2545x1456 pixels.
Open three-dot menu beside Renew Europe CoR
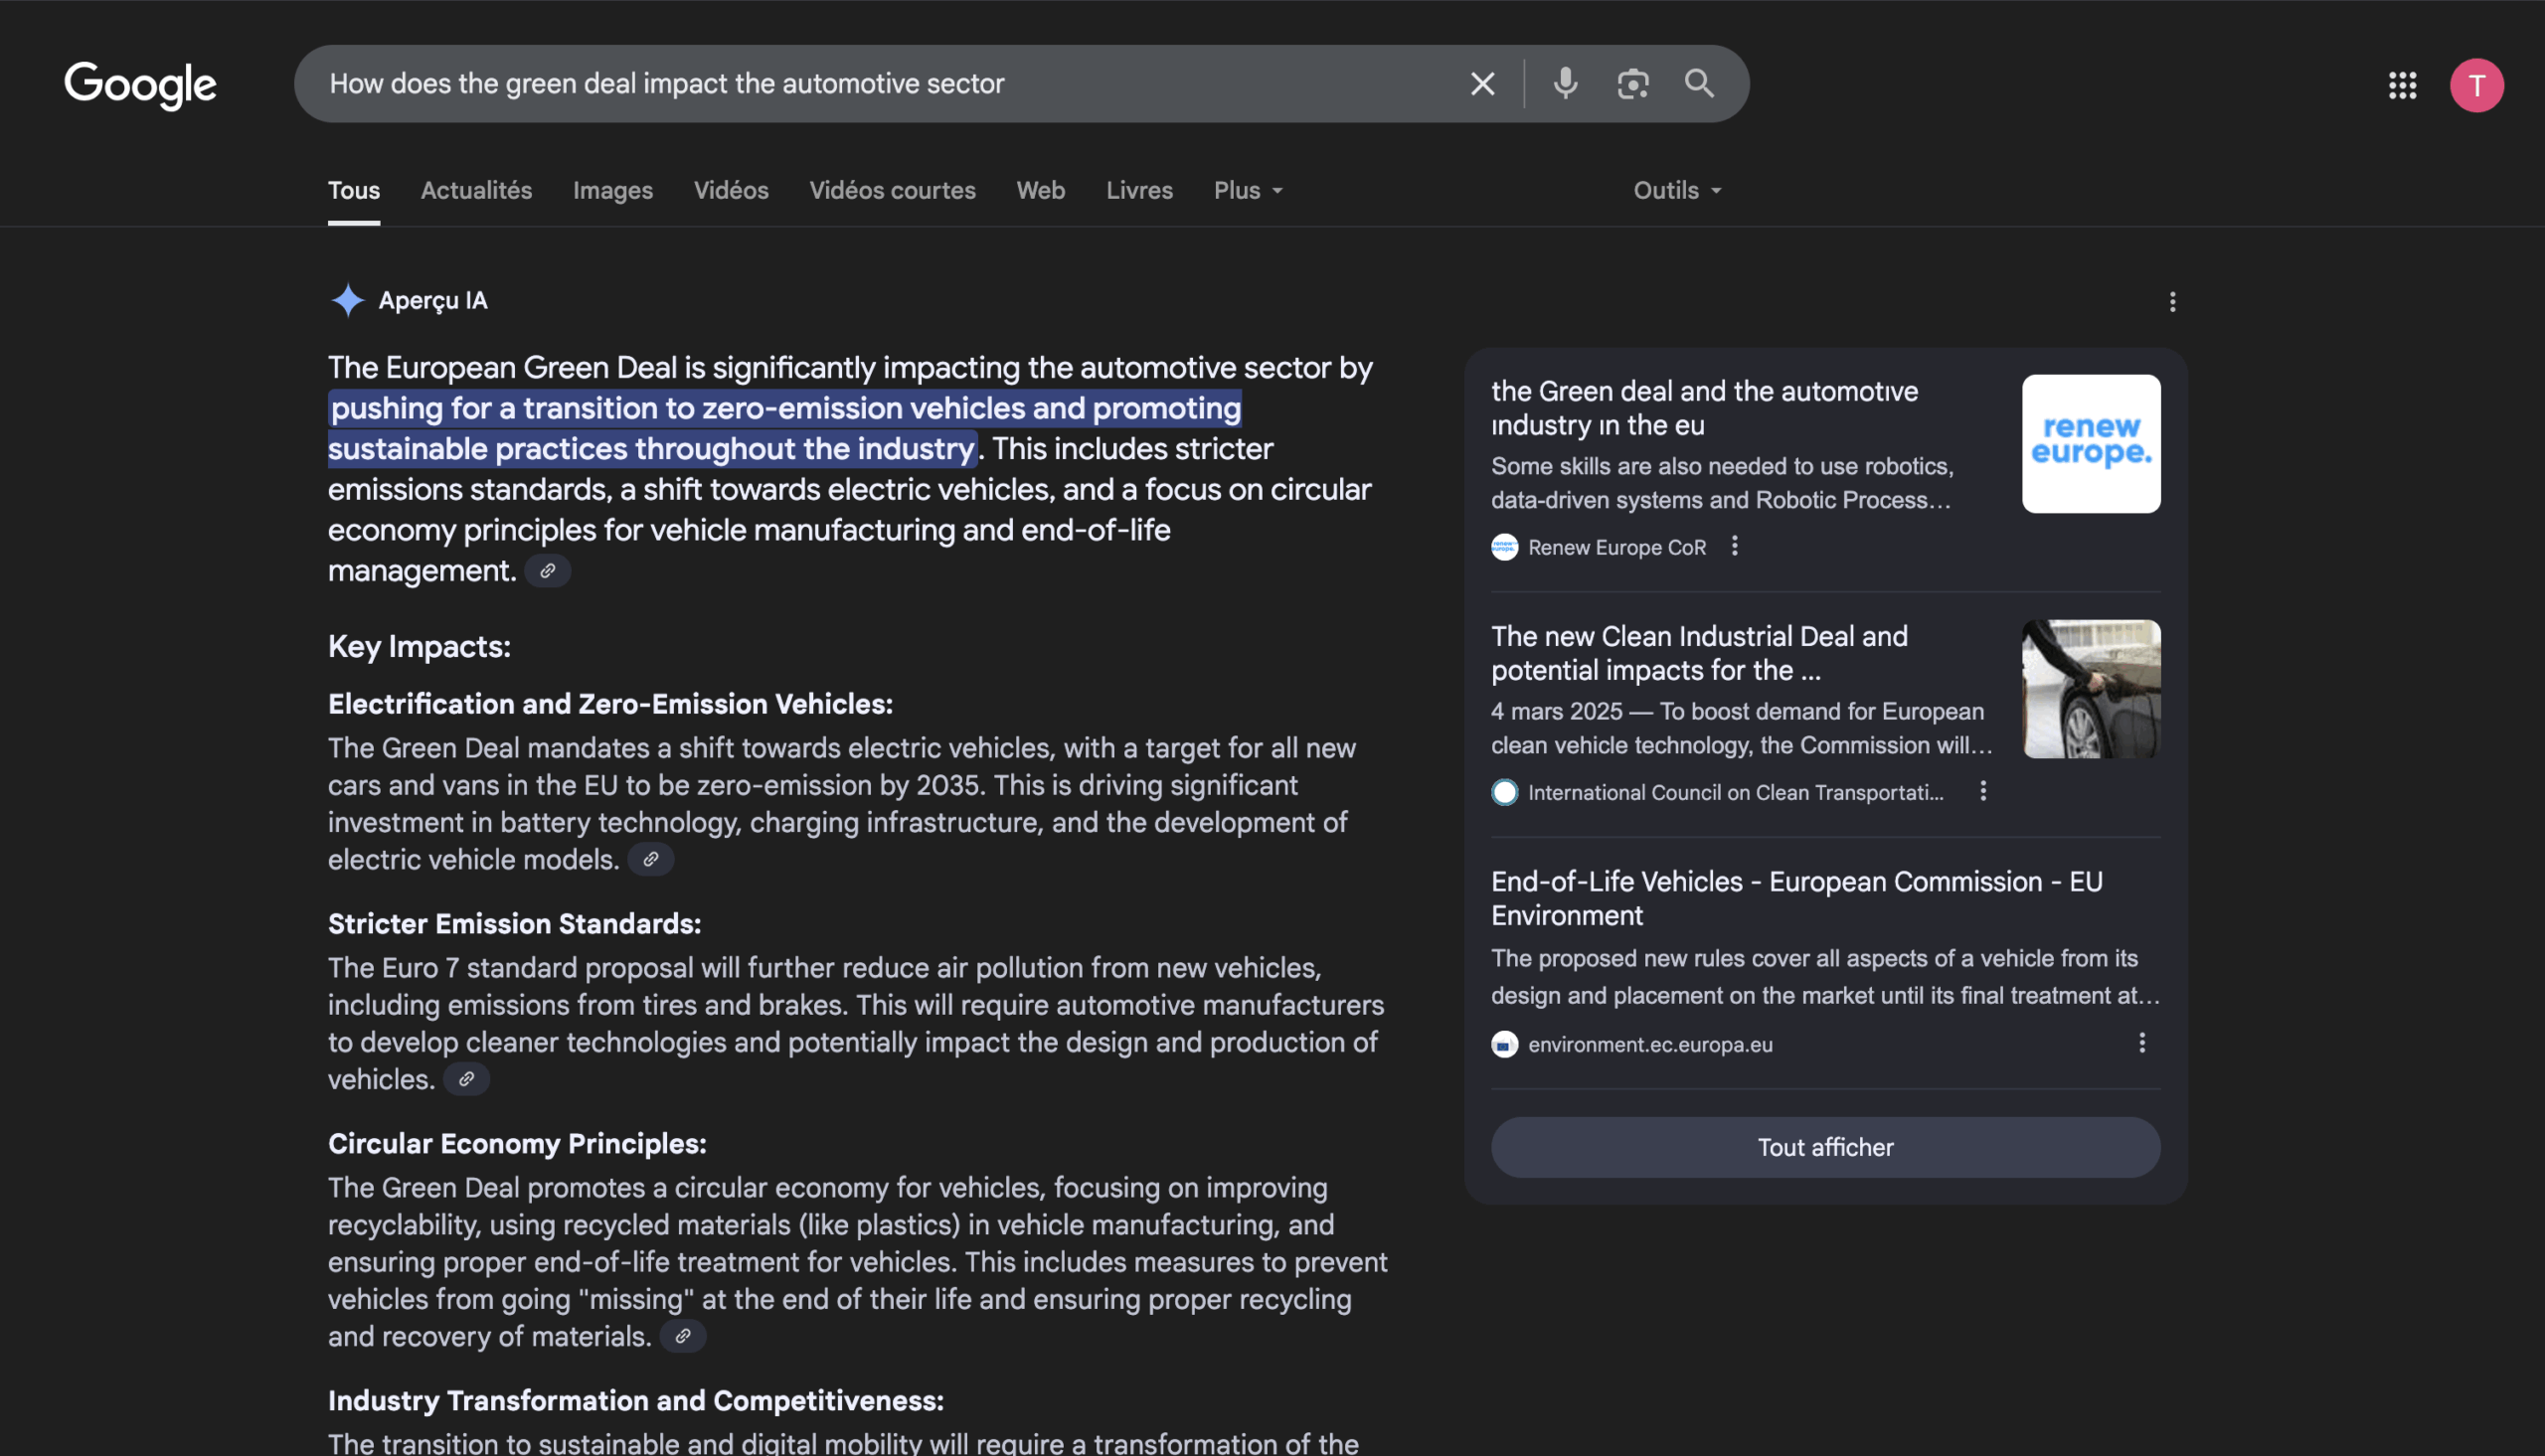pos(1734,546)
